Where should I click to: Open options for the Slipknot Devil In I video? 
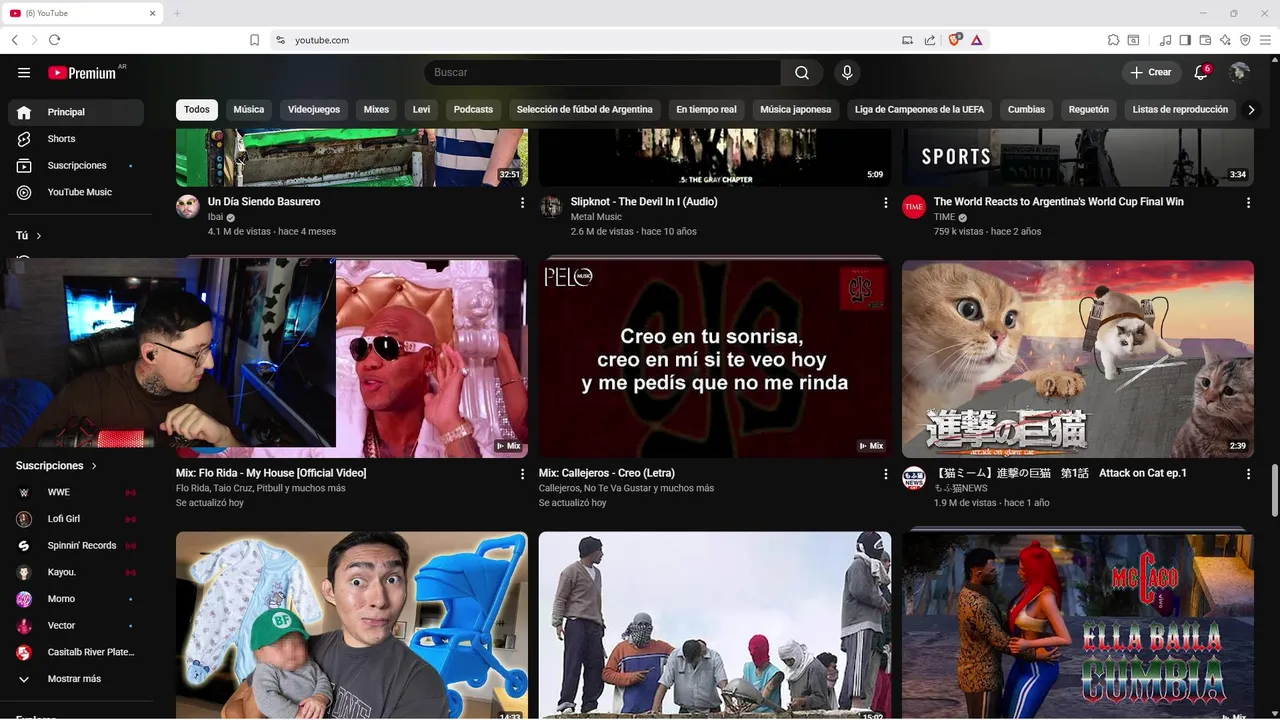coord(885,203)
